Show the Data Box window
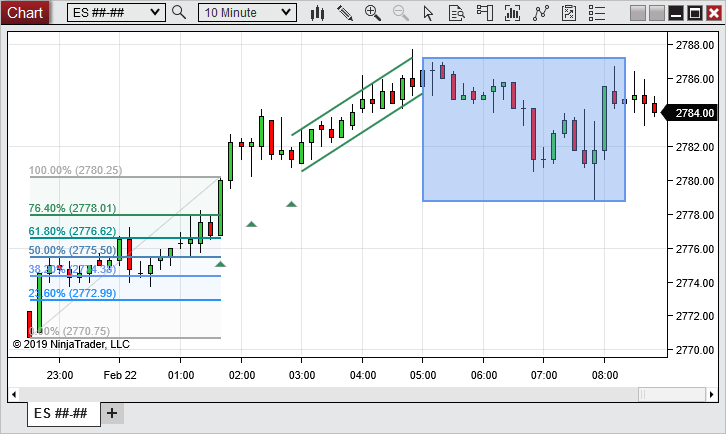The height and width of the screenshot is (434, 726). [x=457, y=13]
